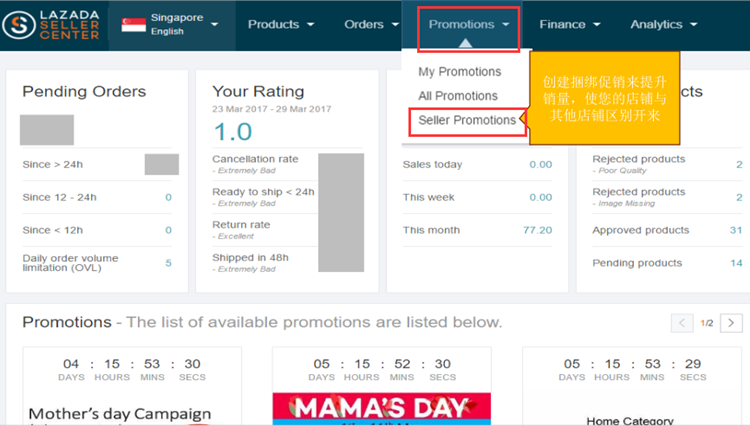This screenshot has height=426, width=750.
Task: Collapse the Promotions menu
Action: coord(469,24)
